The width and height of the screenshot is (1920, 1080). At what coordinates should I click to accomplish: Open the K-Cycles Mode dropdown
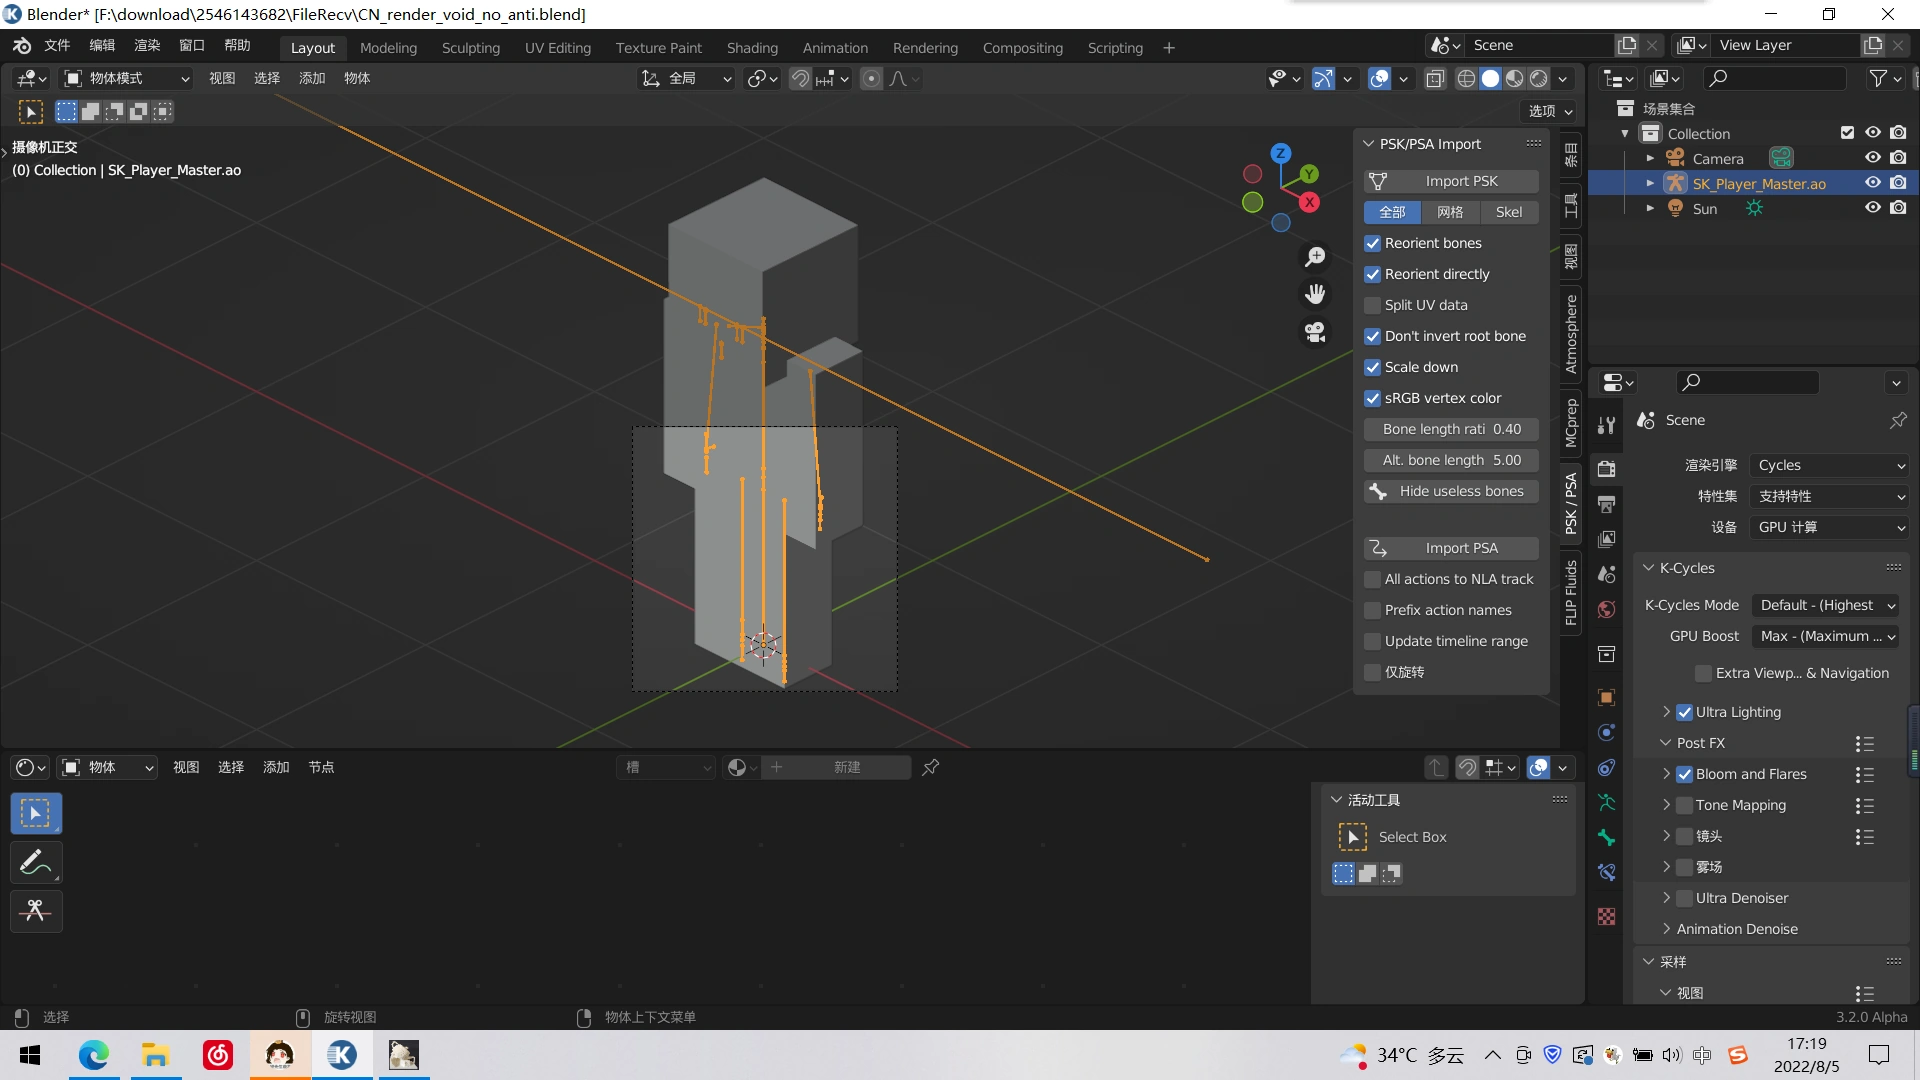pos(1826,605)
